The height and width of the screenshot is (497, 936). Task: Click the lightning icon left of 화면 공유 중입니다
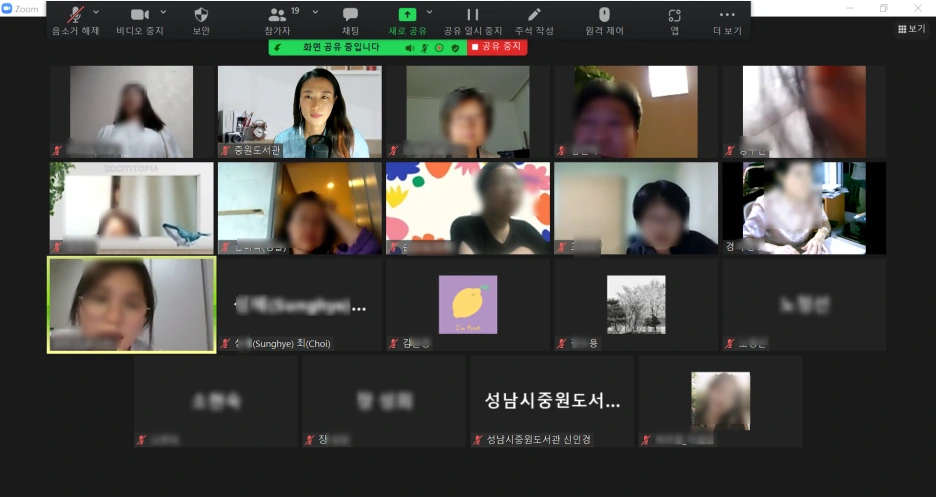pos(278,47)
